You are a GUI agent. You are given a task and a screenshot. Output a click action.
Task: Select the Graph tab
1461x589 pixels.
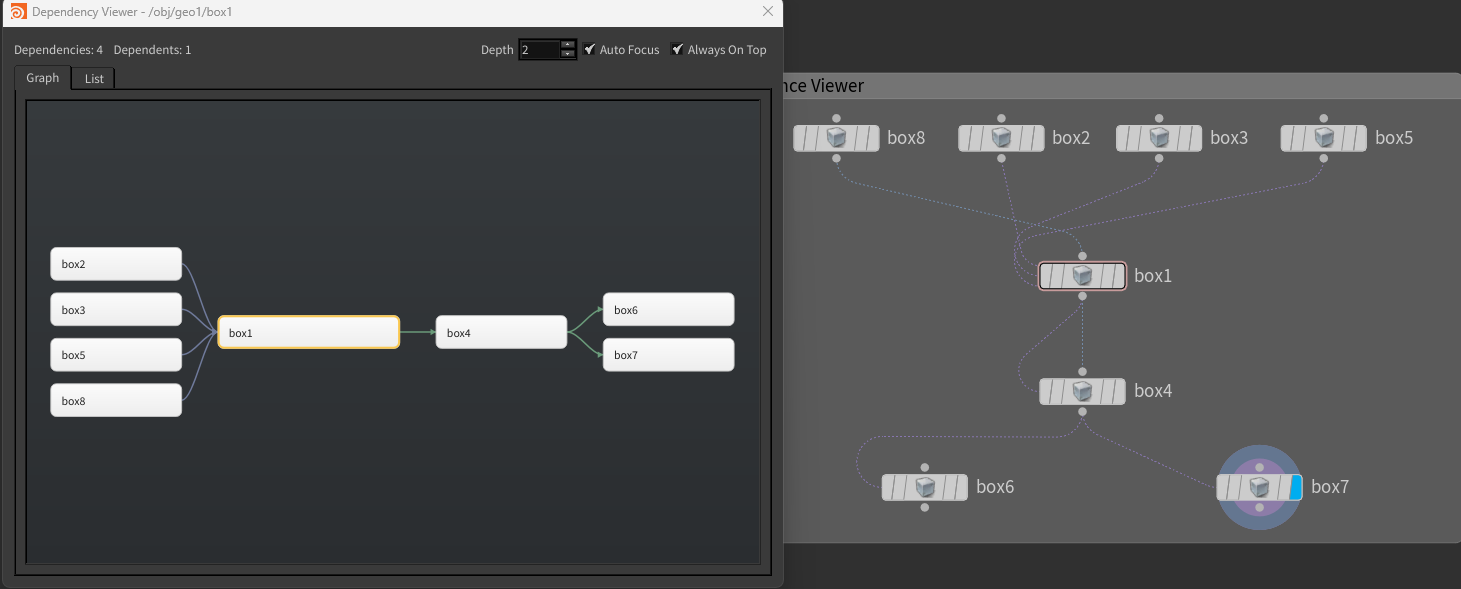tap(42, 78)
